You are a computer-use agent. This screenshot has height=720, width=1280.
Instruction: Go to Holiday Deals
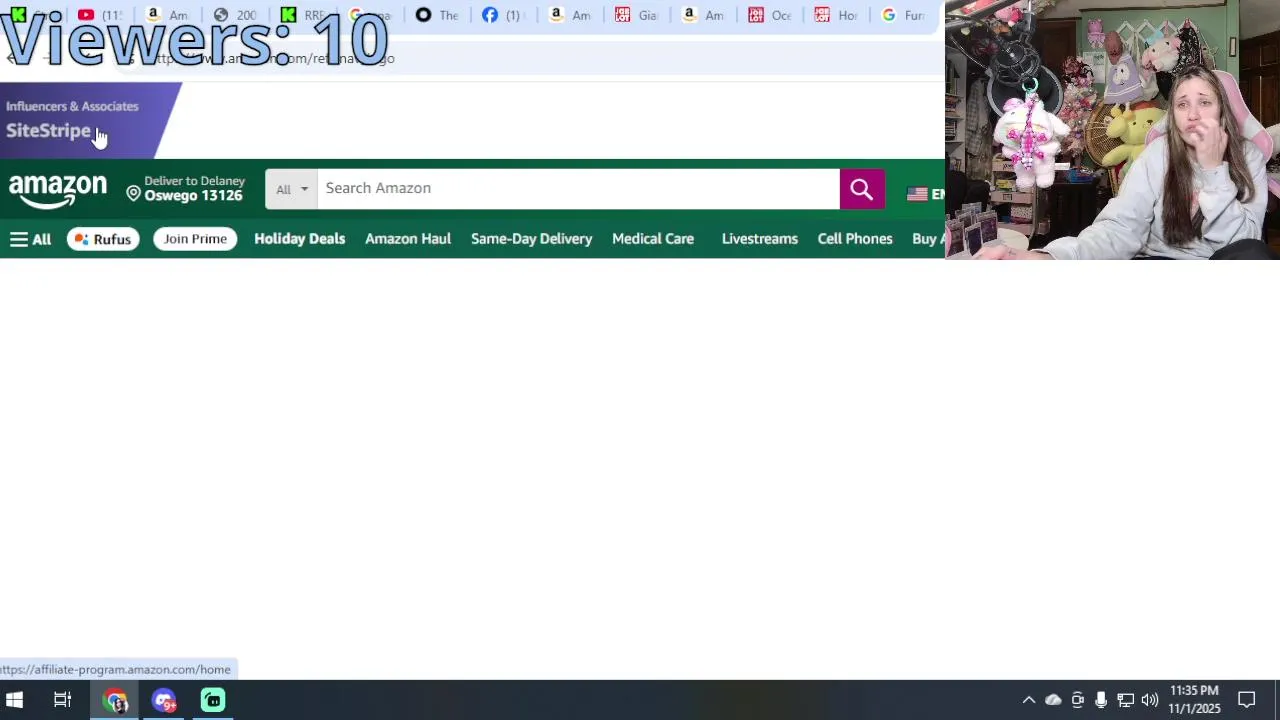pos(299,239)
